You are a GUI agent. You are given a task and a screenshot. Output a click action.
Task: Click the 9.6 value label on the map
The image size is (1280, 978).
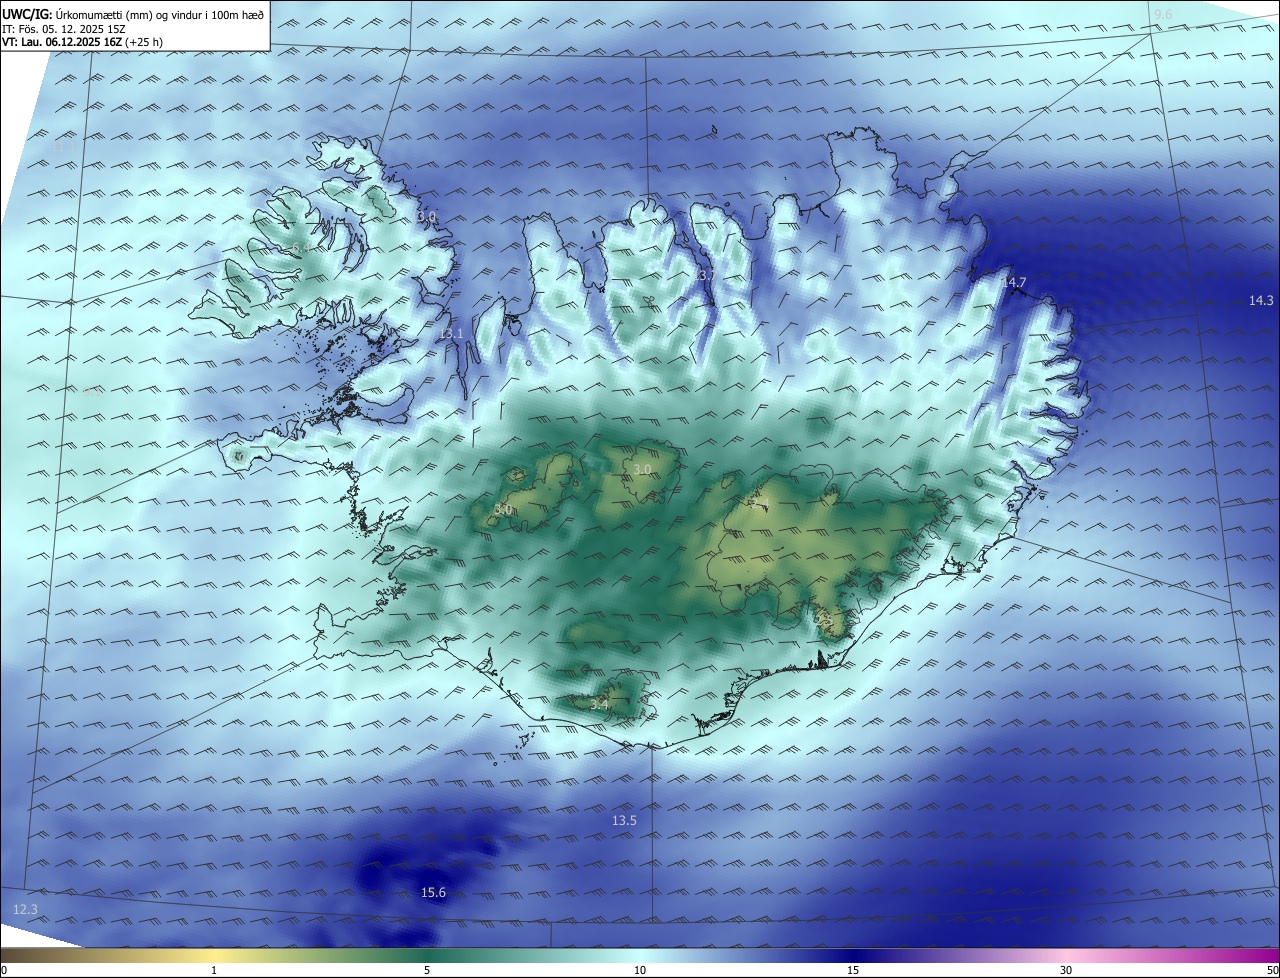pyautogui.click(x=1163, y=14)
